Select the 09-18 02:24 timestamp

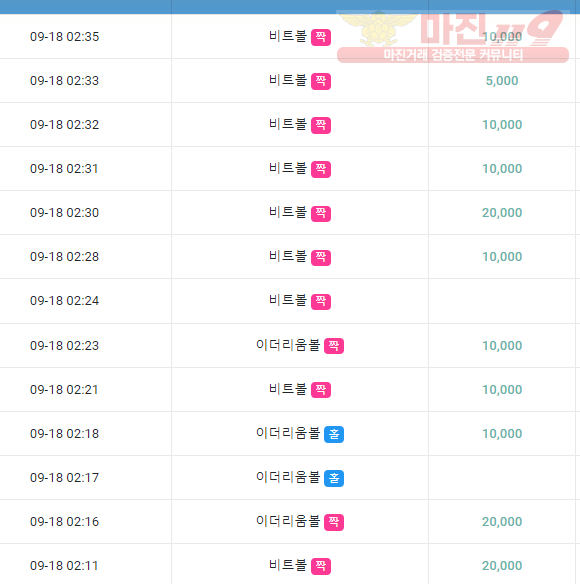tap(64, 301)
